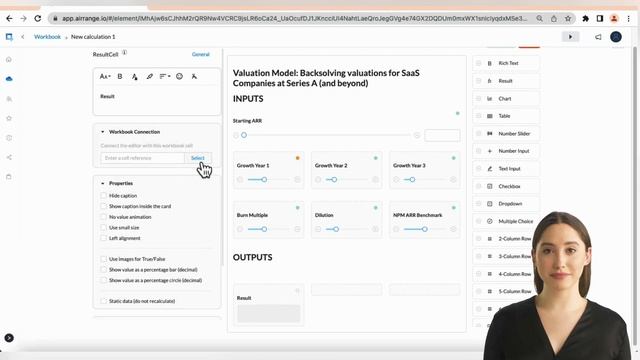
Task: Open the text alignment dropdown
Action: click(164, 76)
